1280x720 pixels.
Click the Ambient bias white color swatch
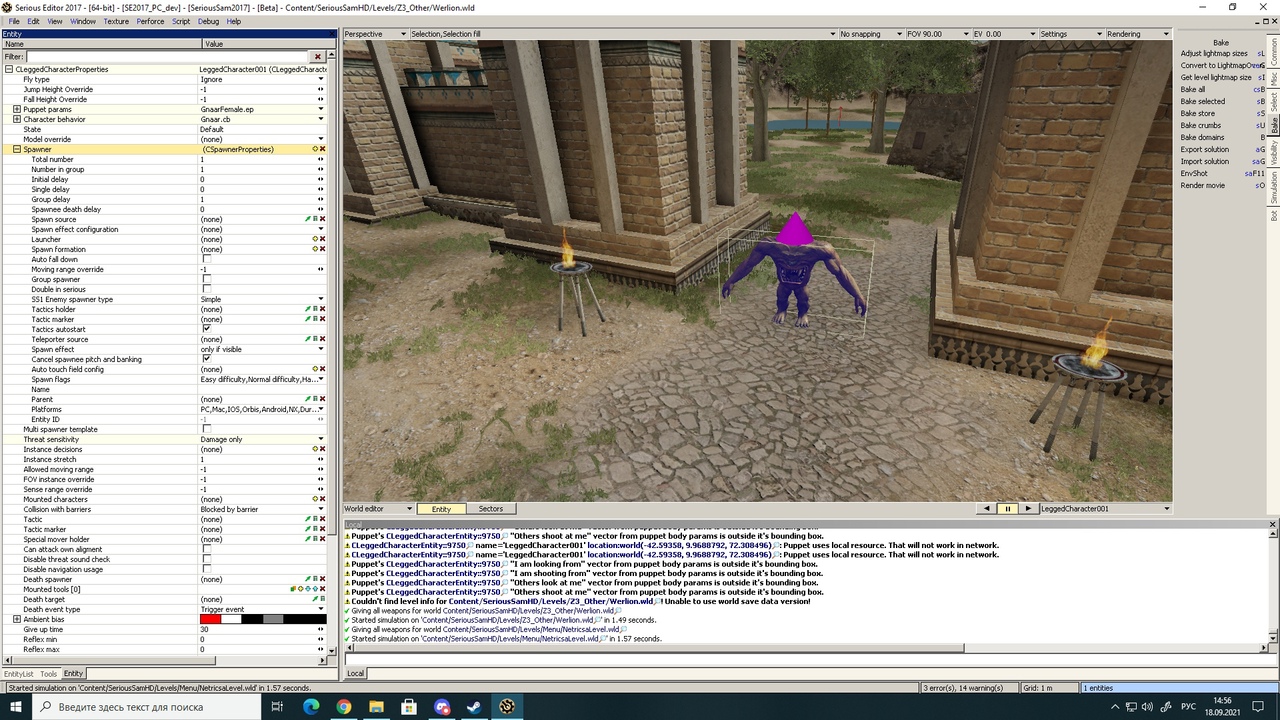231,619
